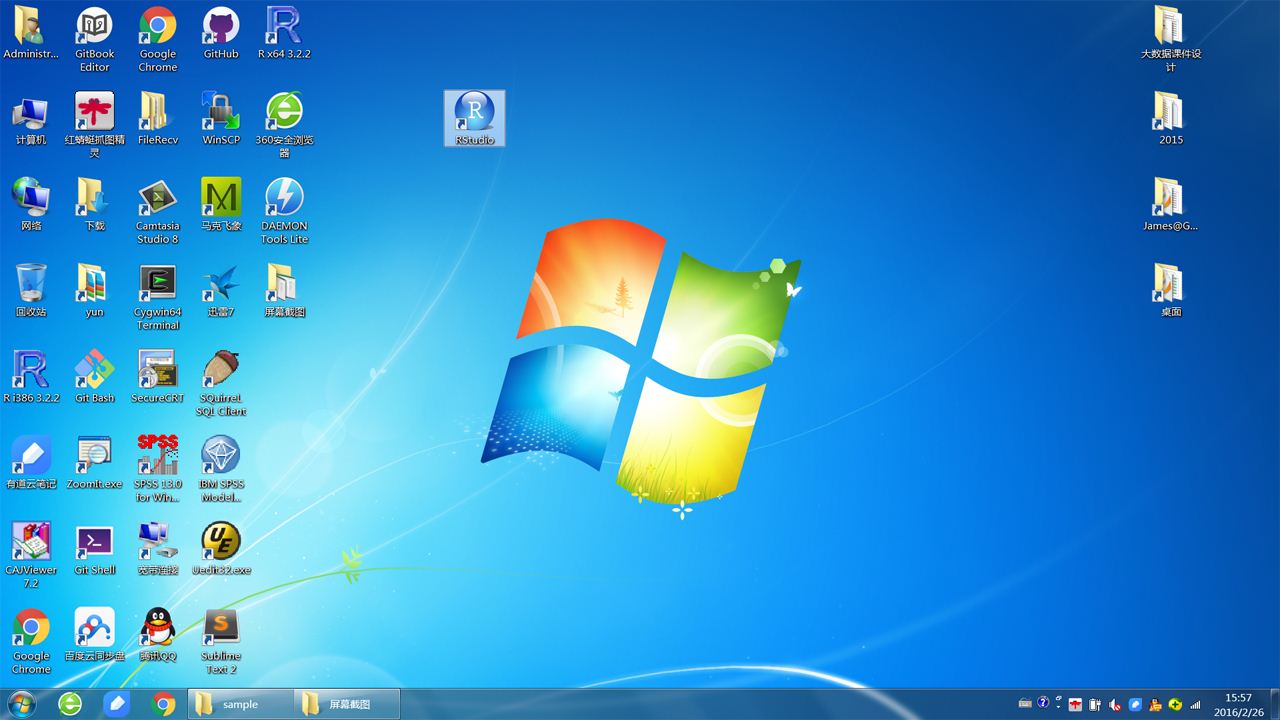The height and width of the screenshot is (720, 1280).
Task: Open the input method keyboard icon in tray
Action: pyautogui.click(x=1025, y=704)
